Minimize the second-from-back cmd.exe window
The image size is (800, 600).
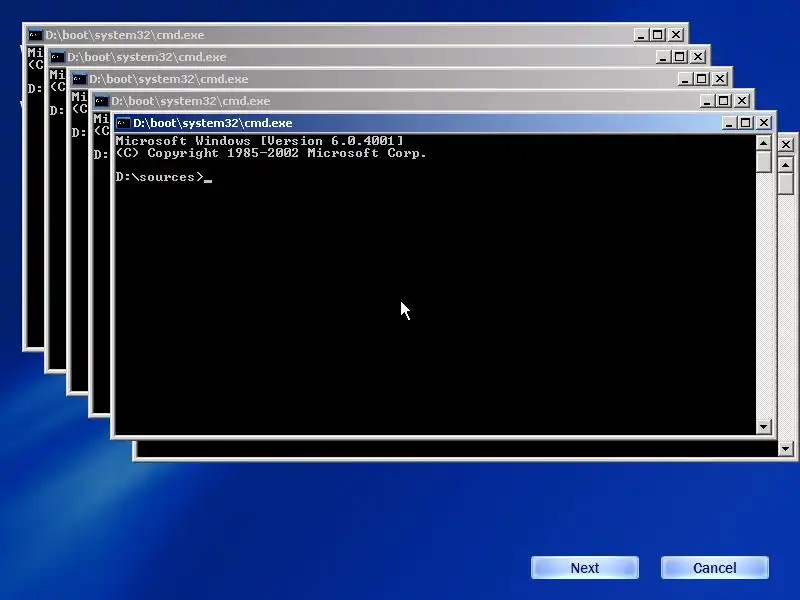(x=663, y=57)
